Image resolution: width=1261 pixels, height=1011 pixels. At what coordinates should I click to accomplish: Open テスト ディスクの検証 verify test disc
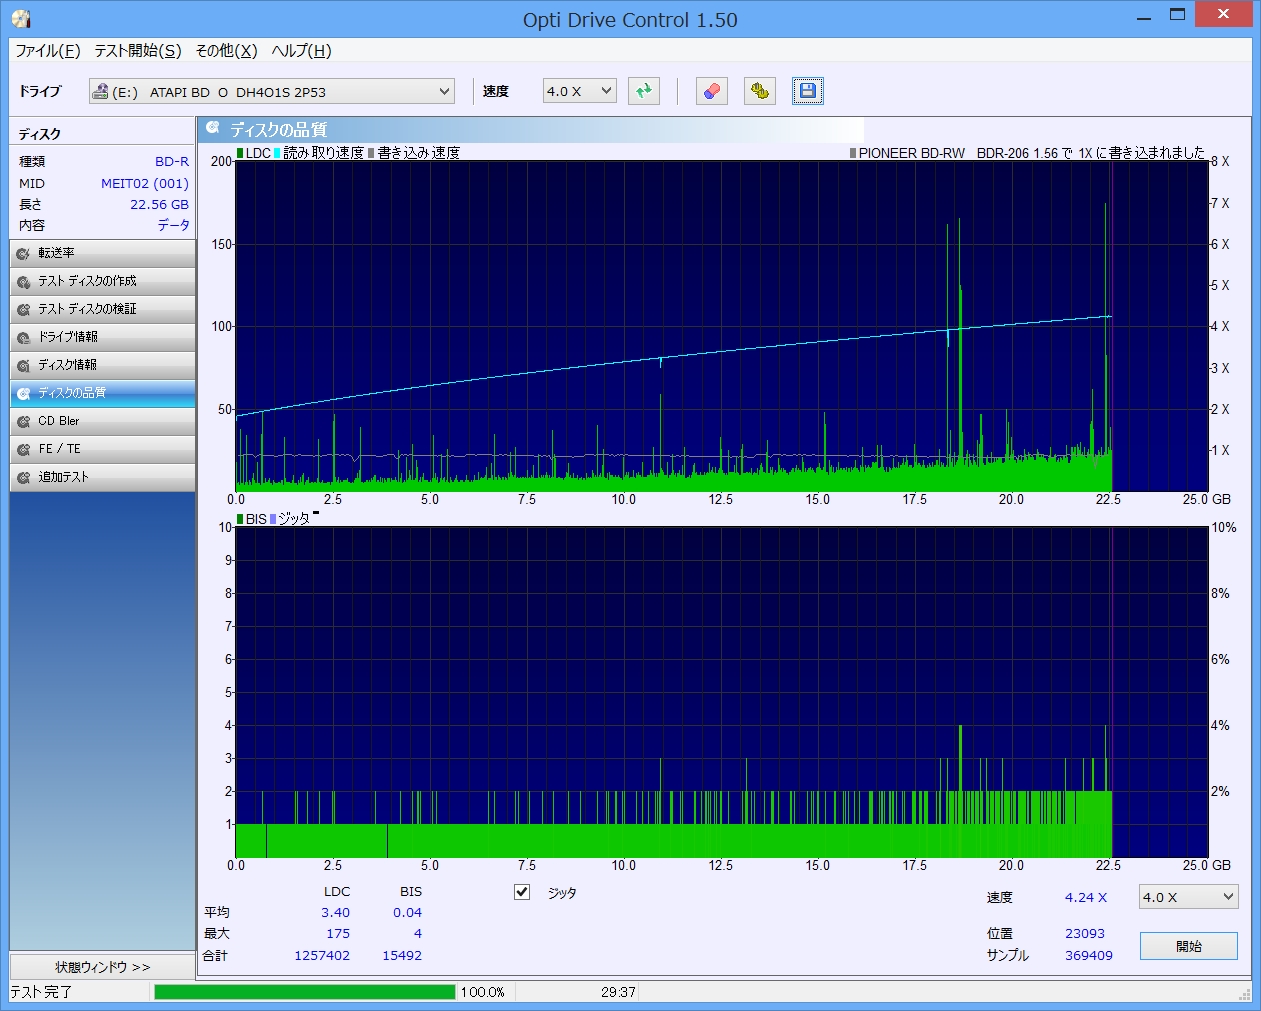[x=102, y=309]
